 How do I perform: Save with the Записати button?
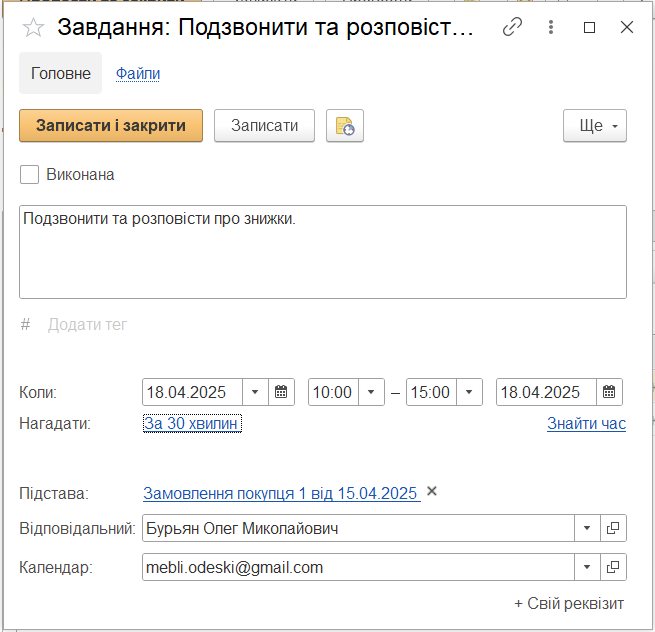264,126
